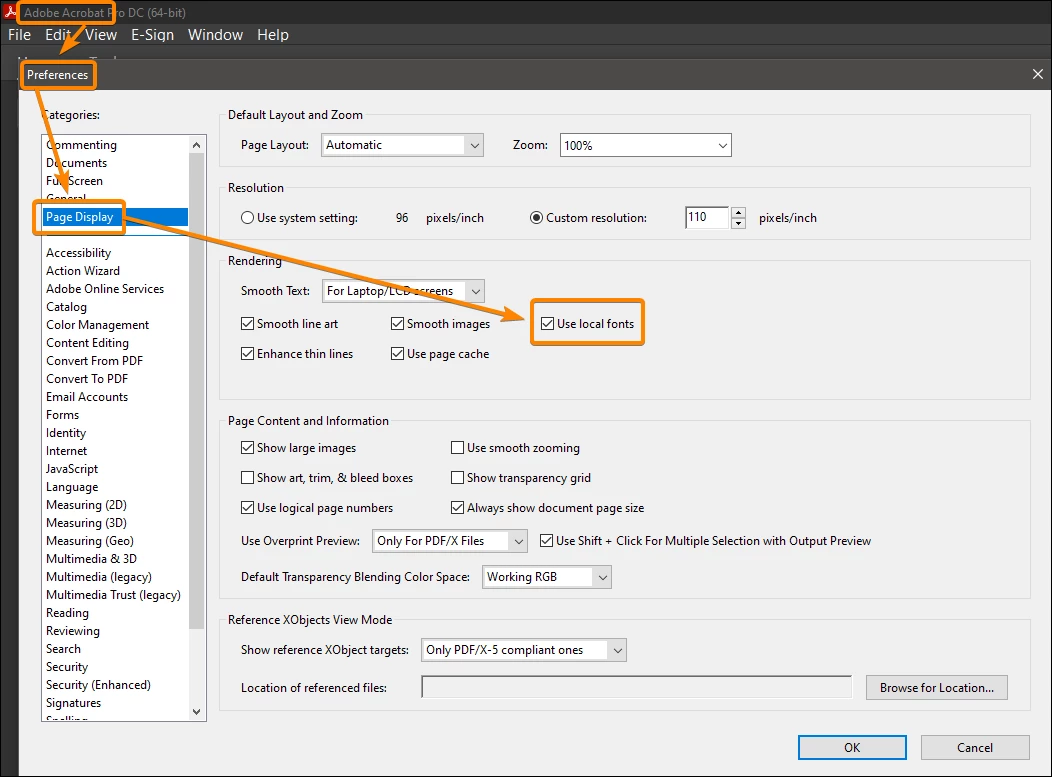Click the Cancel button
The width and height of the screenshot is (1052, 777).
click(975, 747)
